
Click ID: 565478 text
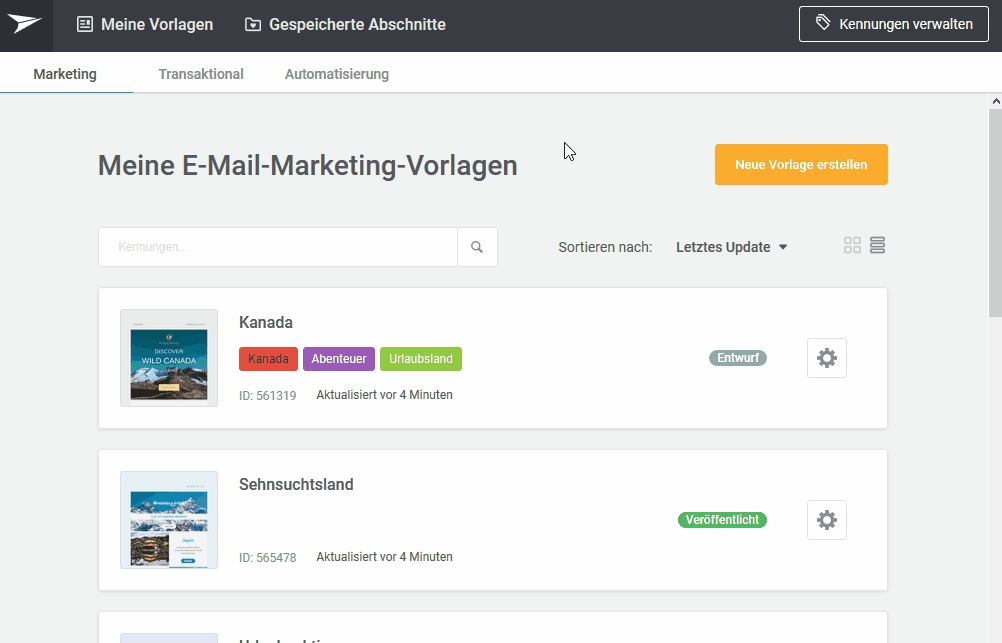[x=268, y=557]
